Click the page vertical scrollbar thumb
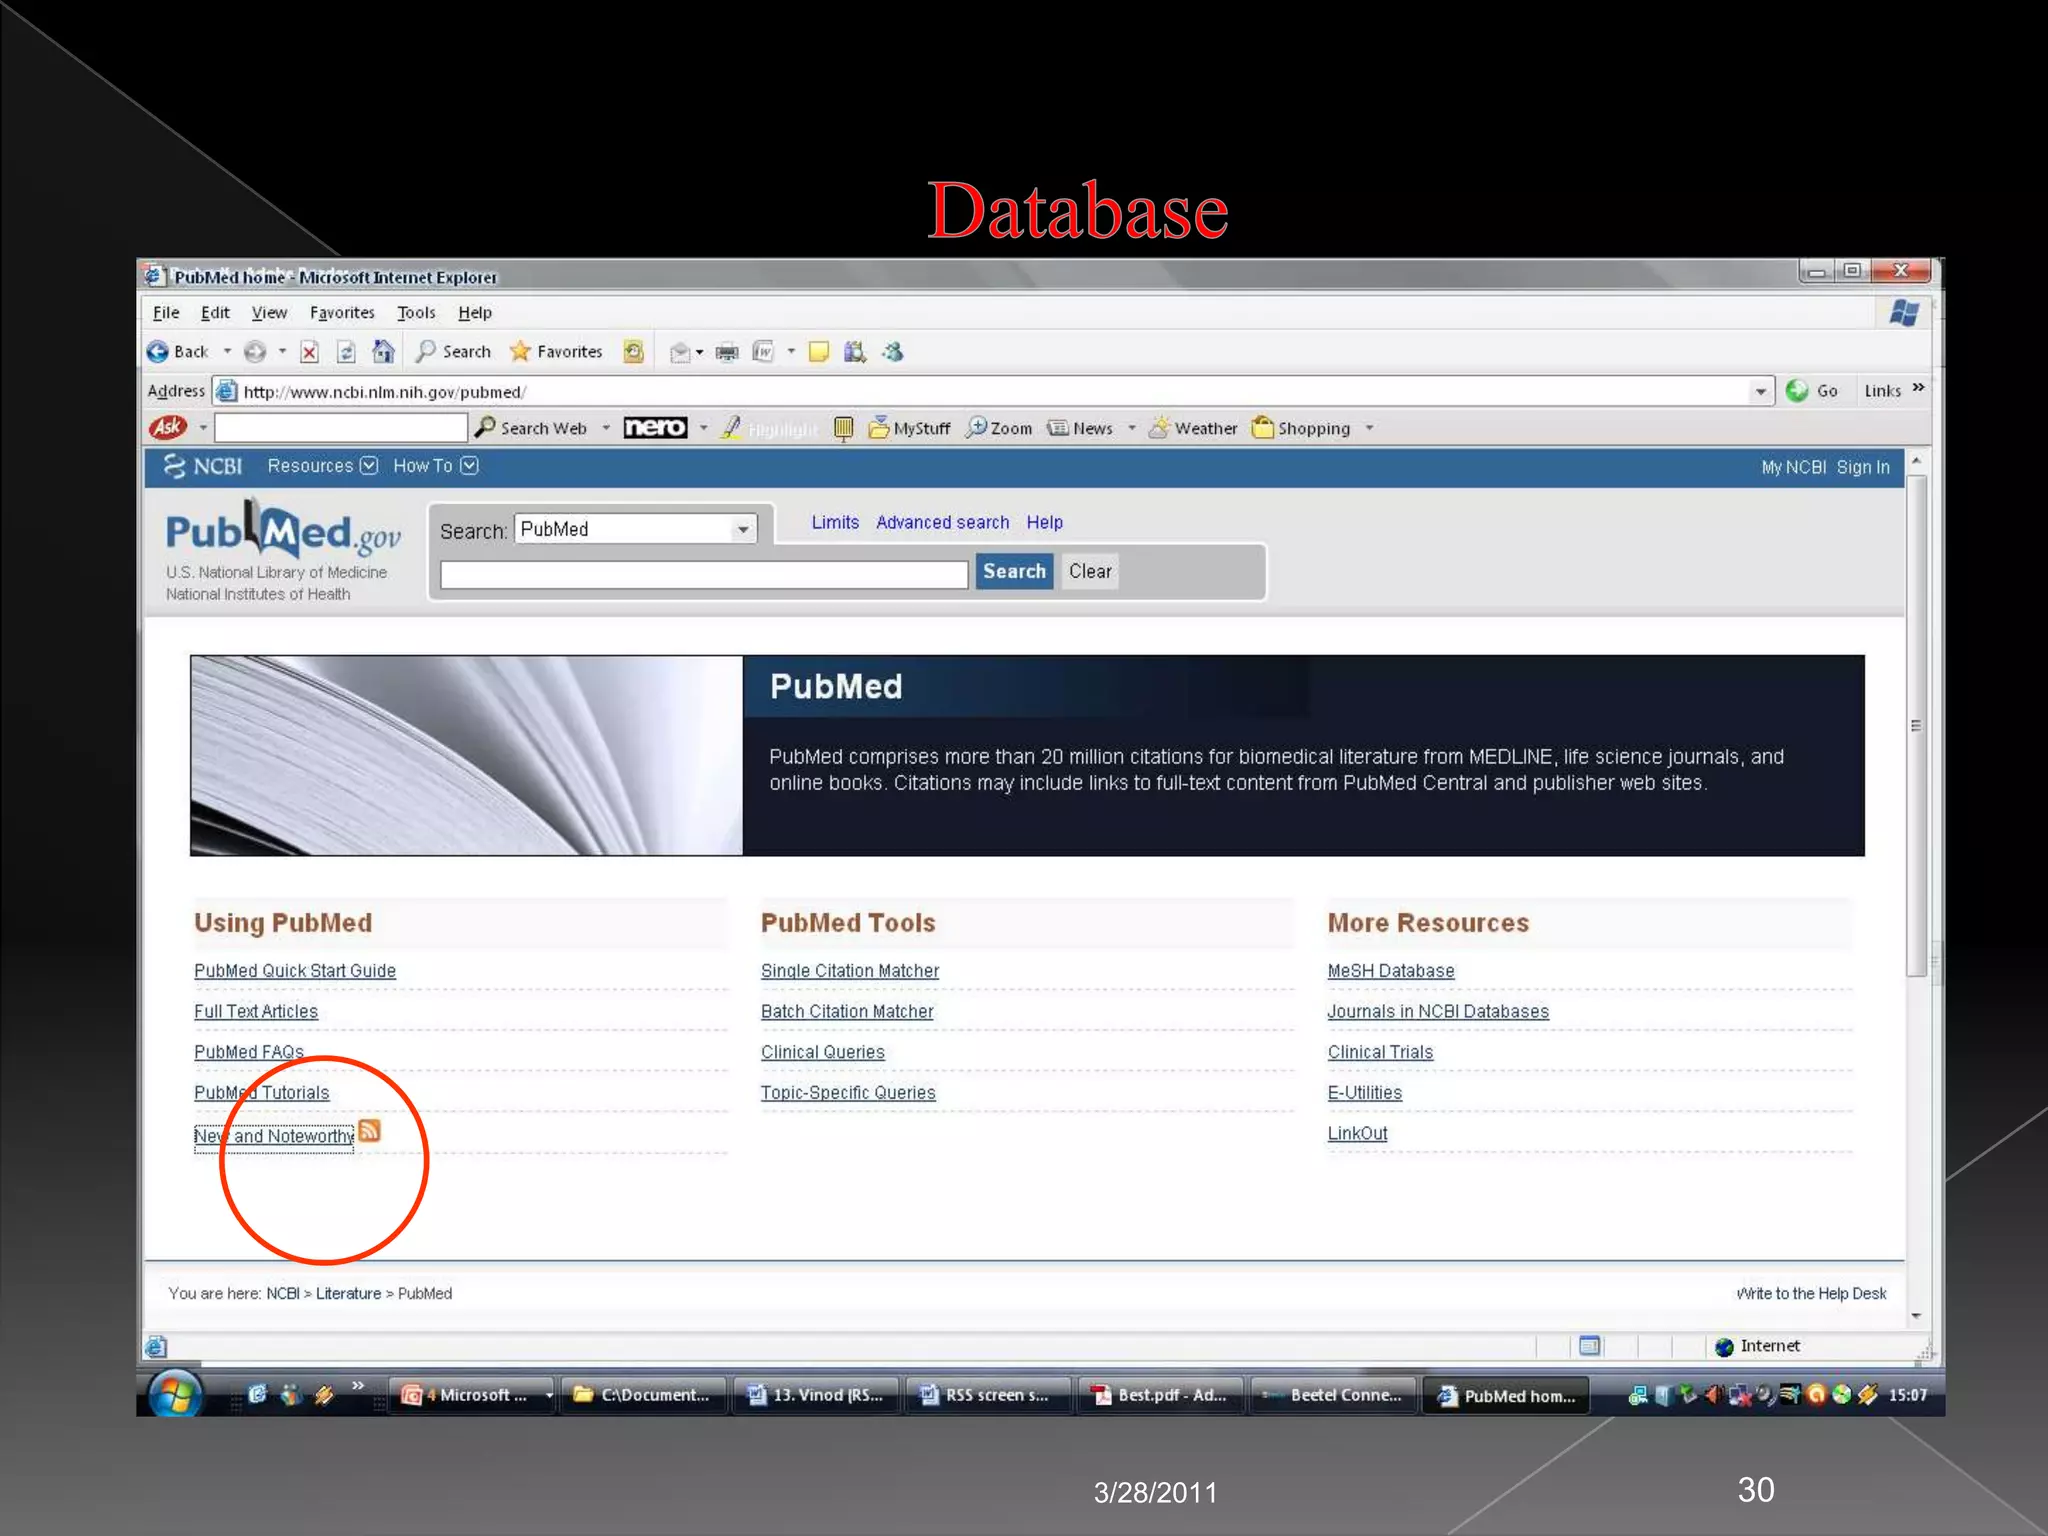This screenshot has height=1536, width=2048. click(1916, 725)
